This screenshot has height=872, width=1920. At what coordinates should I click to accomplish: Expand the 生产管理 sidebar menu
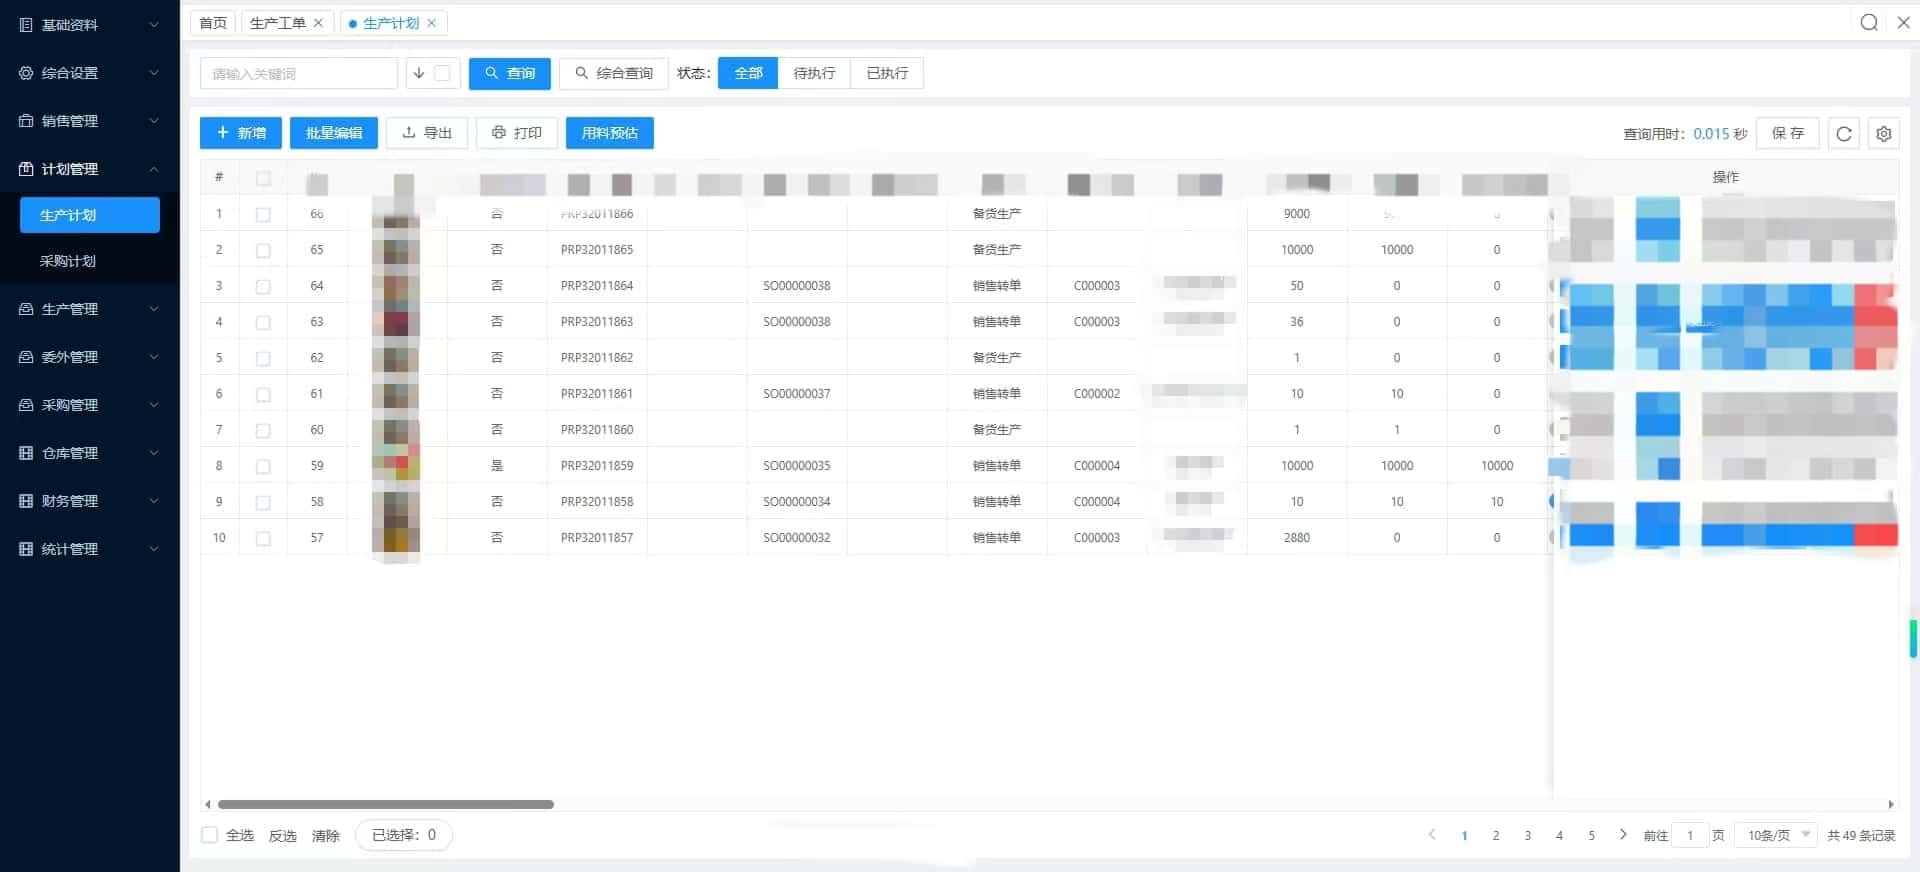pyautogui.click(x=89, y=309)
